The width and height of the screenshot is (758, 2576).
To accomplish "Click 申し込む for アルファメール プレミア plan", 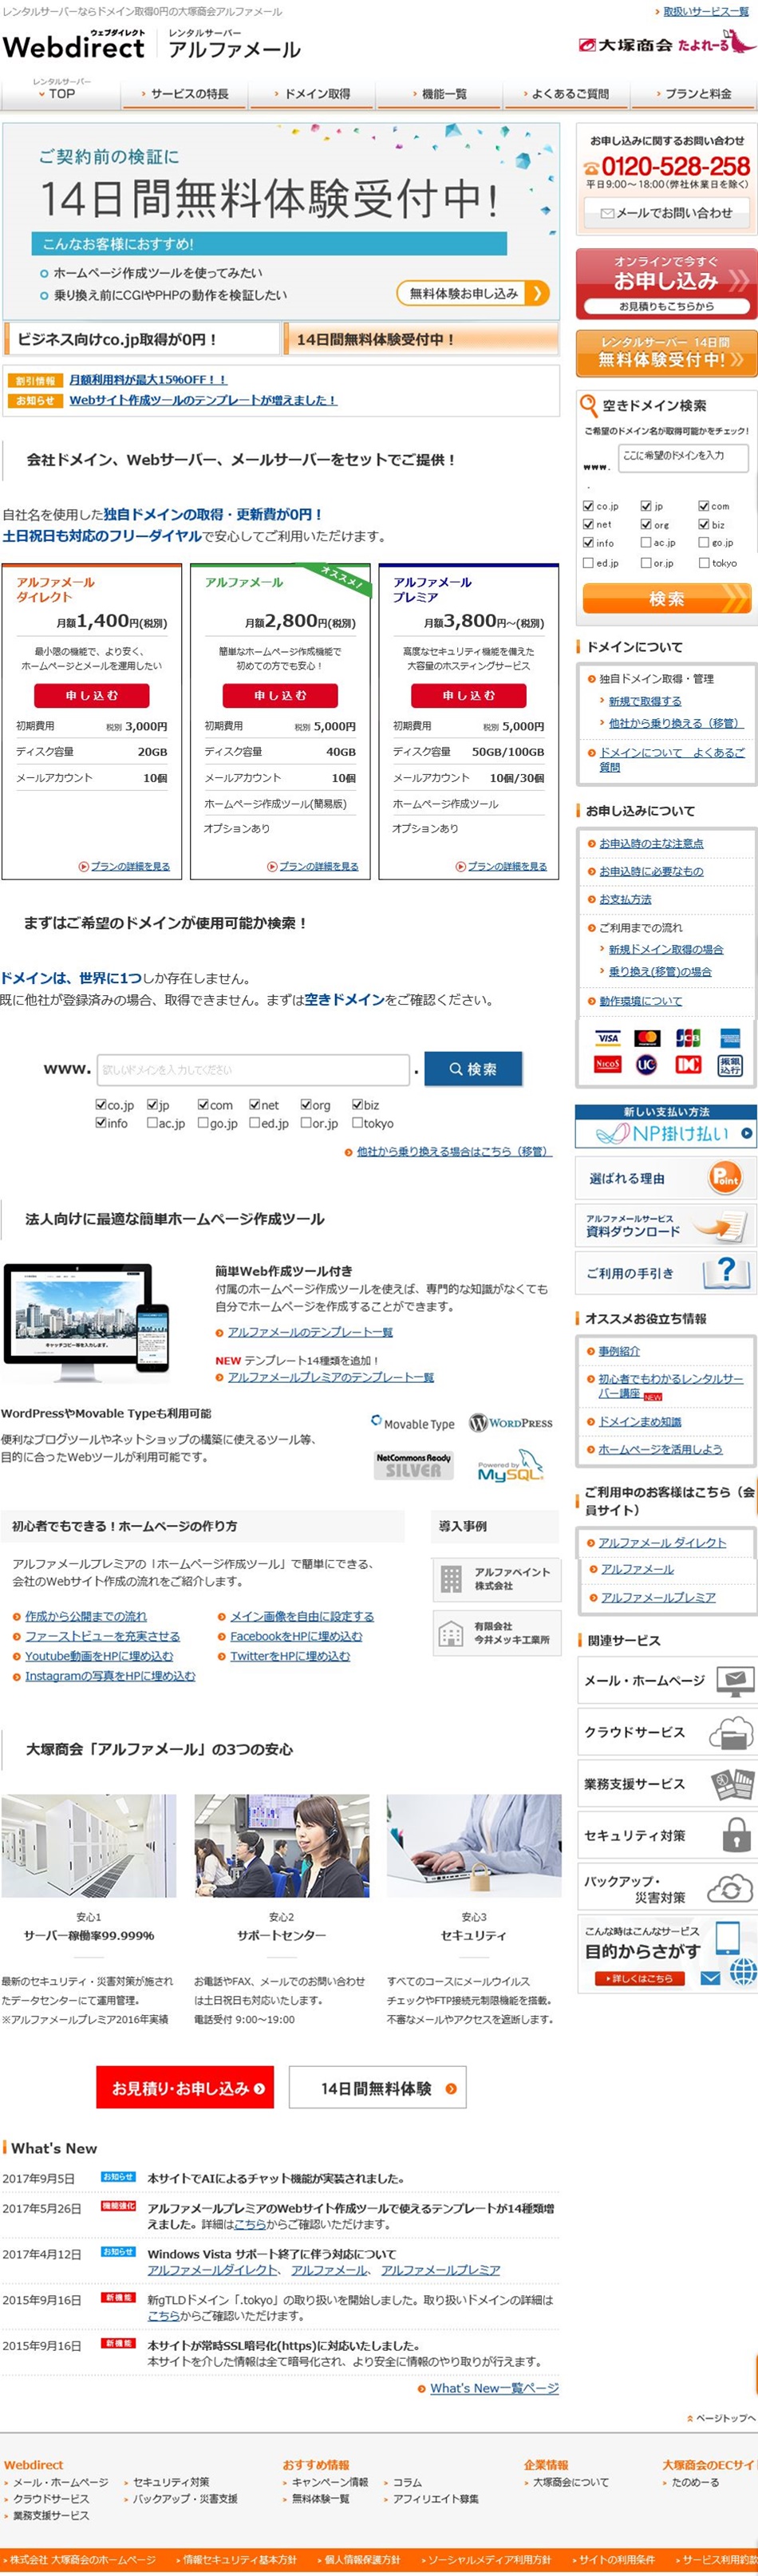I will 468,695.
